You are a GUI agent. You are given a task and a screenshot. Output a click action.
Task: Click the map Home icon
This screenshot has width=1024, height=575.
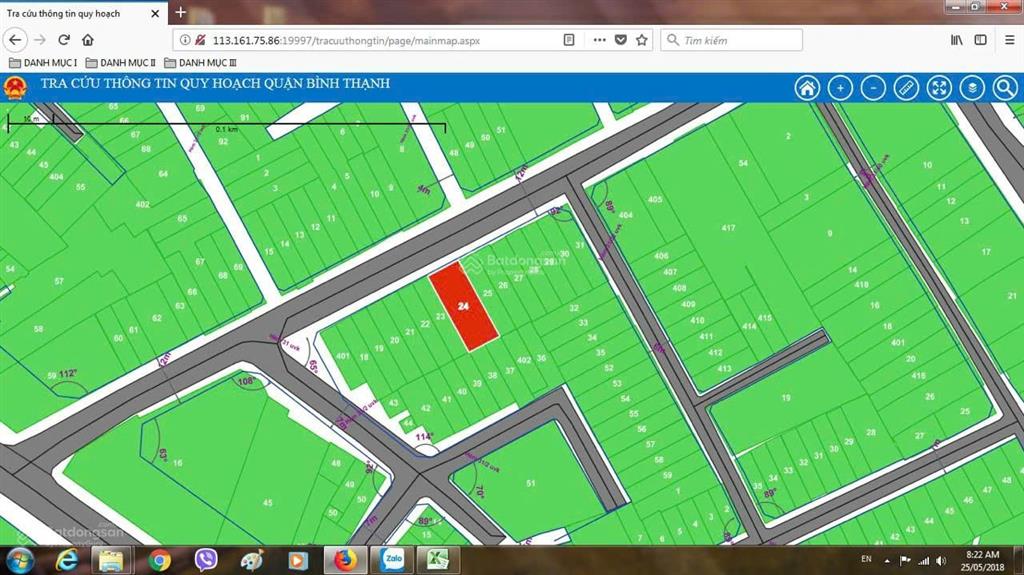pos(807,88)
